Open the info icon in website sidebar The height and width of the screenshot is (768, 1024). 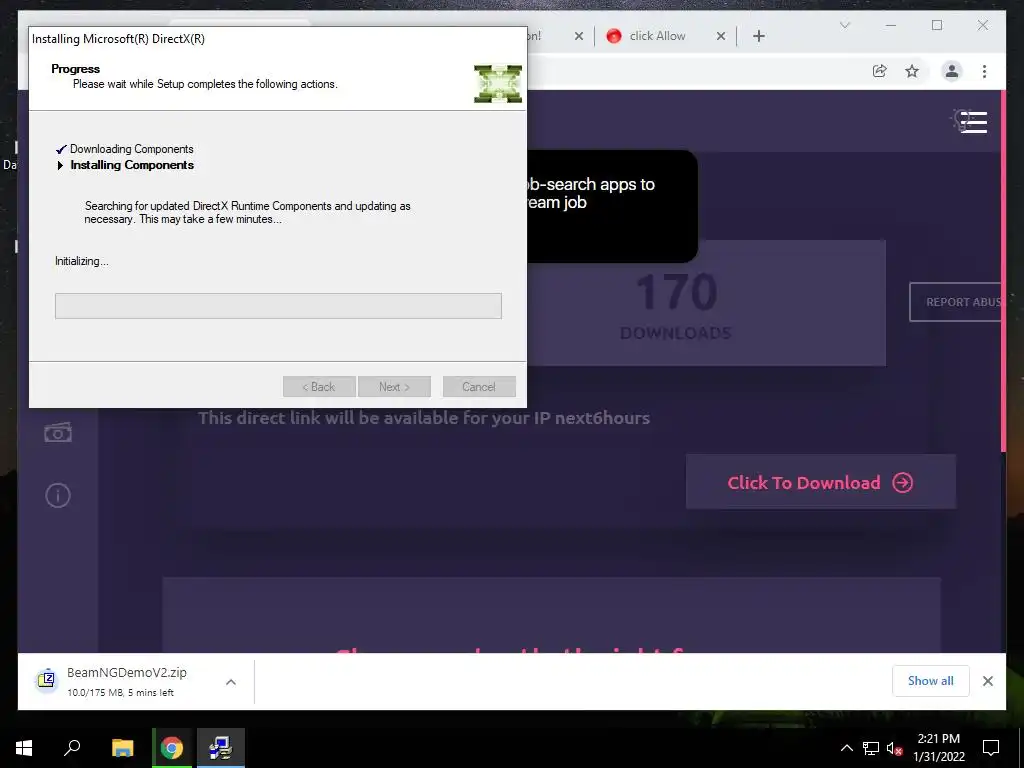click(57, 495)
